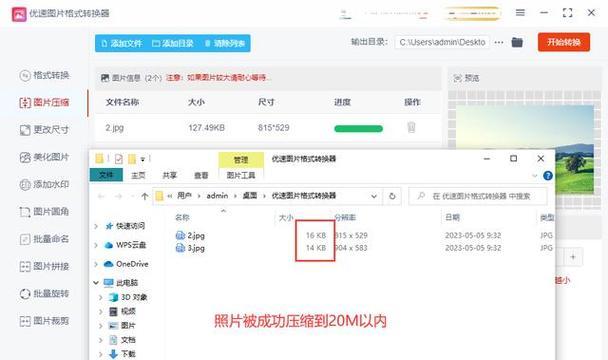Open 更改尺寸 in the sidebar
608x360 pixels.
tap(44, 130)
